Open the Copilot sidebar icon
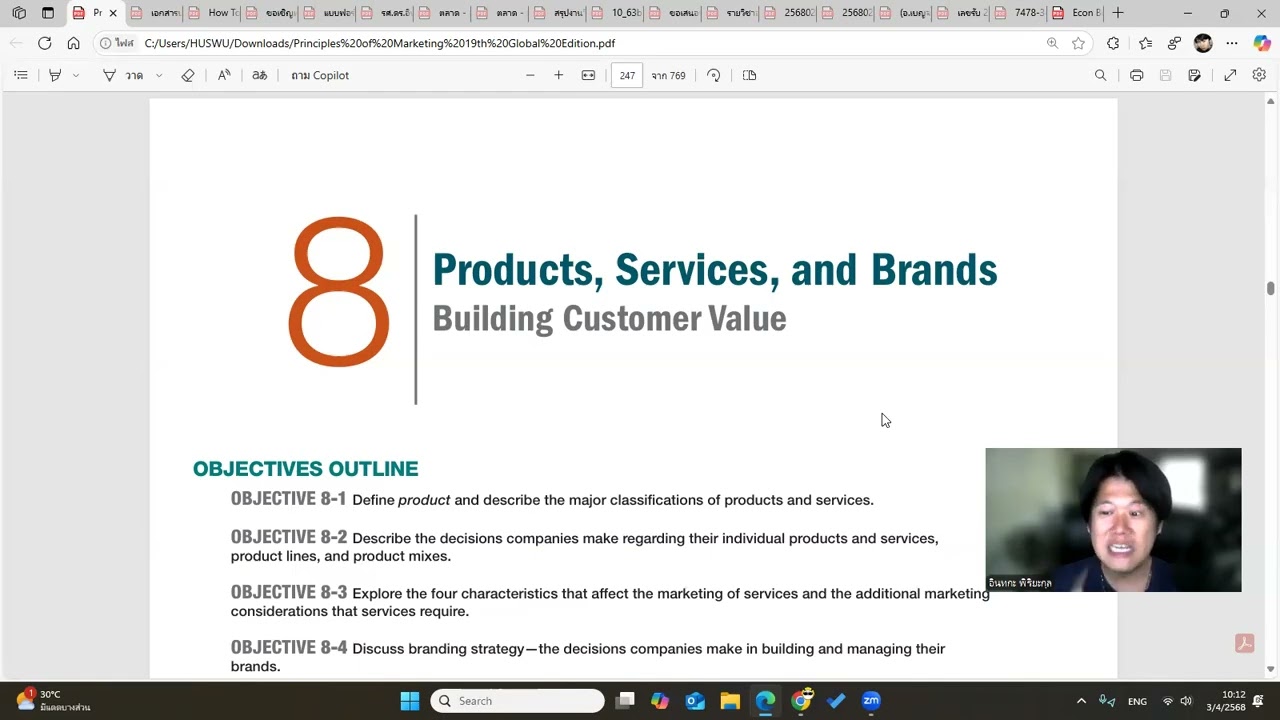 click(x=1262, y=43)
